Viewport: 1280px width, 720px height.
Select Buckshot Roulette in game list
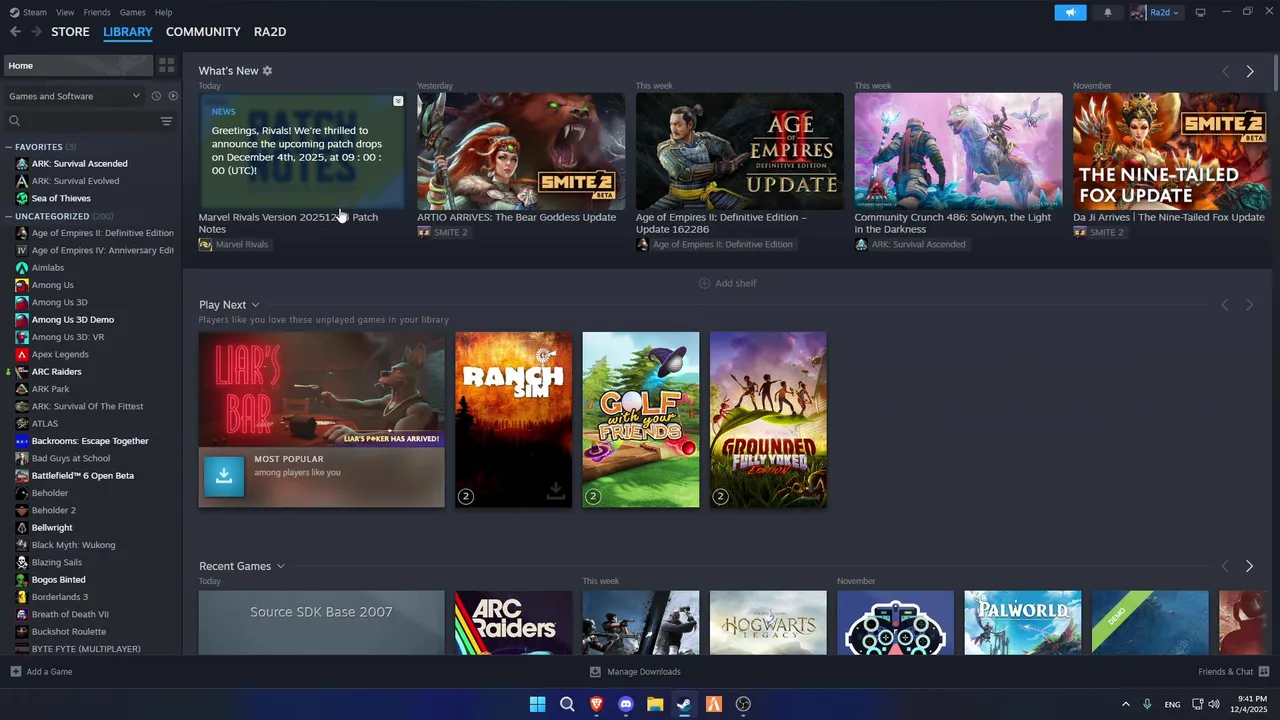tap(69, 632)
